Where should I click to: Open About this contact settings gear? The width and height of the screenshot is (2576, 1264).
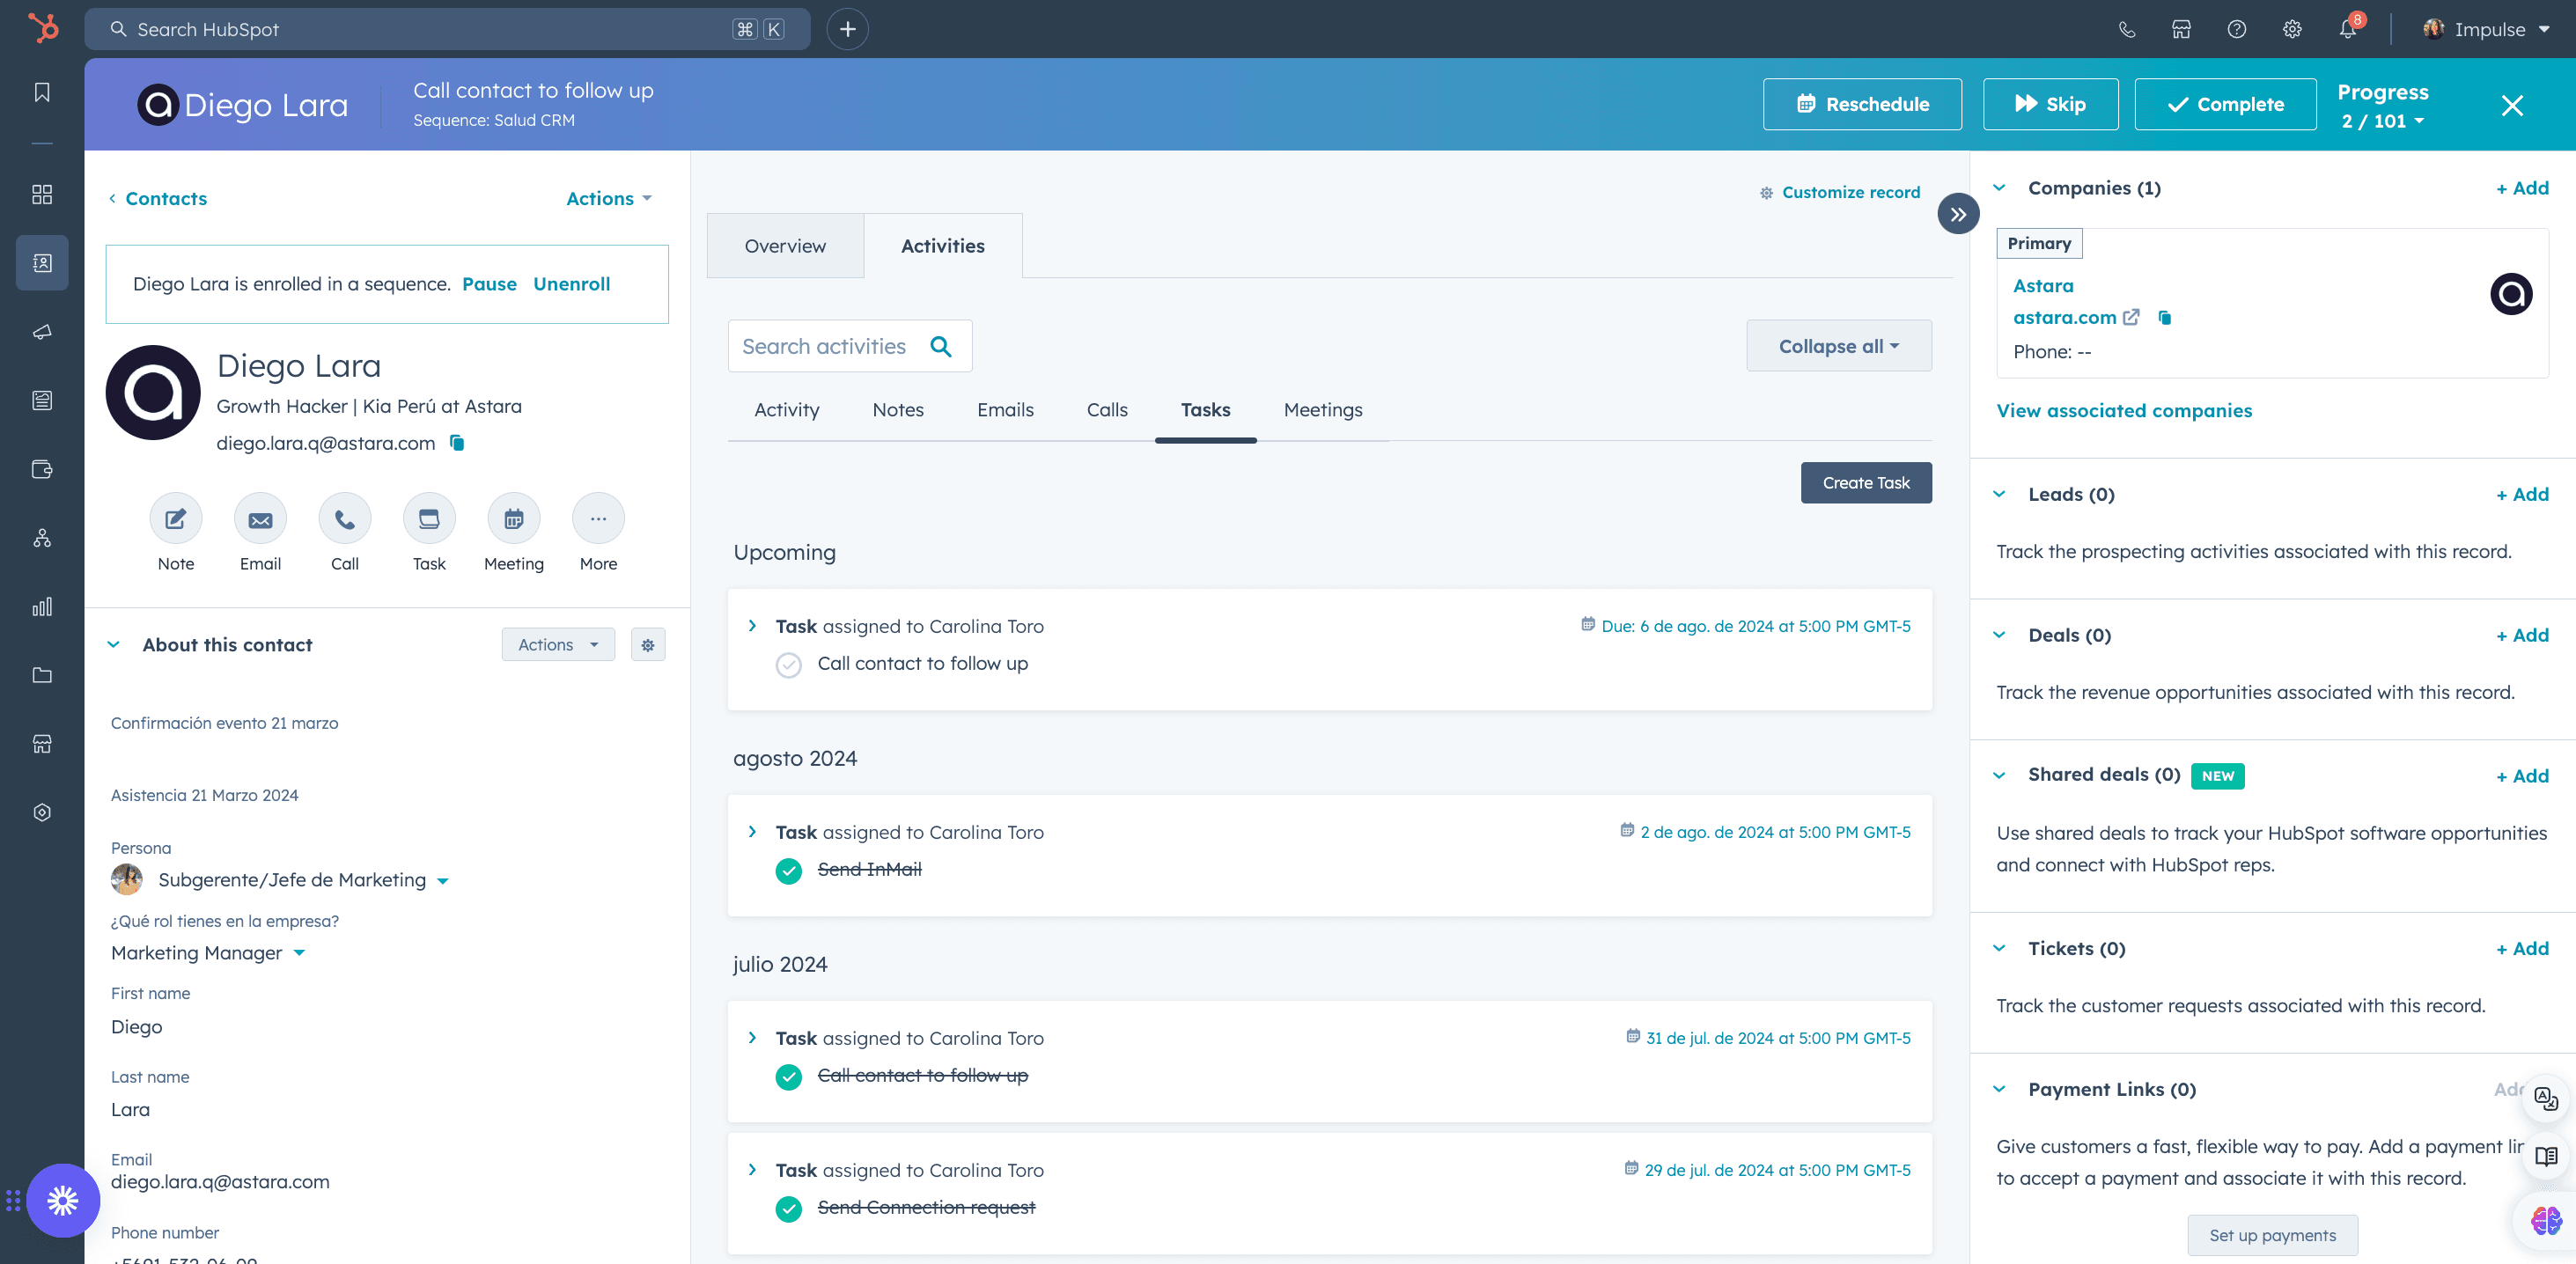click(x=648, y=645)
